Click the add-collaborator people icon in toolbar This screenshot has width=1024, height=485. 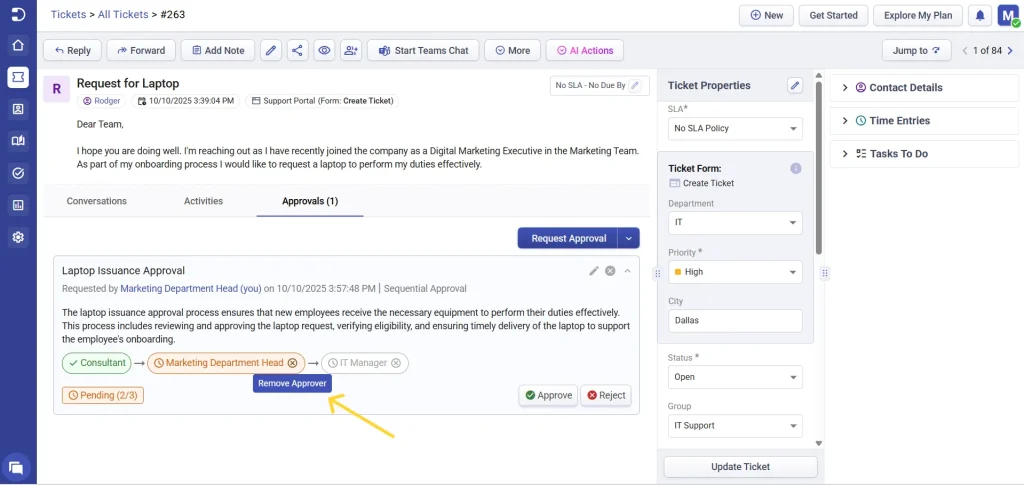(350, 50)
